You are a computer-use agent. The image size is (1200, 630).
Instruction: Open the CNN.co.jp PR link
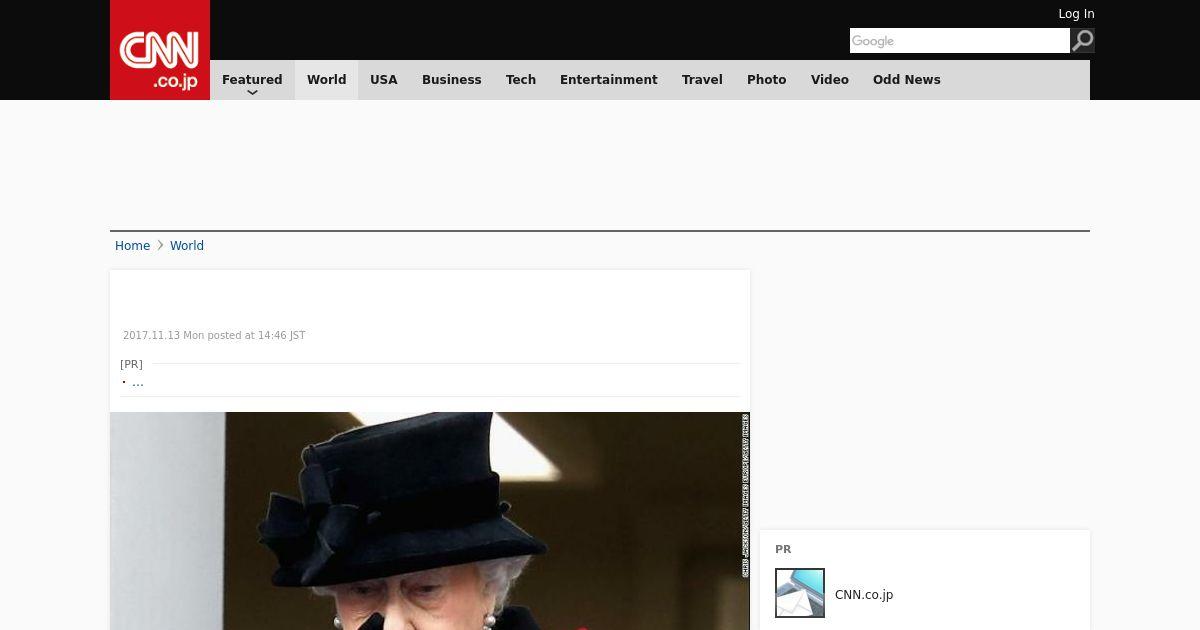[864, 595]
